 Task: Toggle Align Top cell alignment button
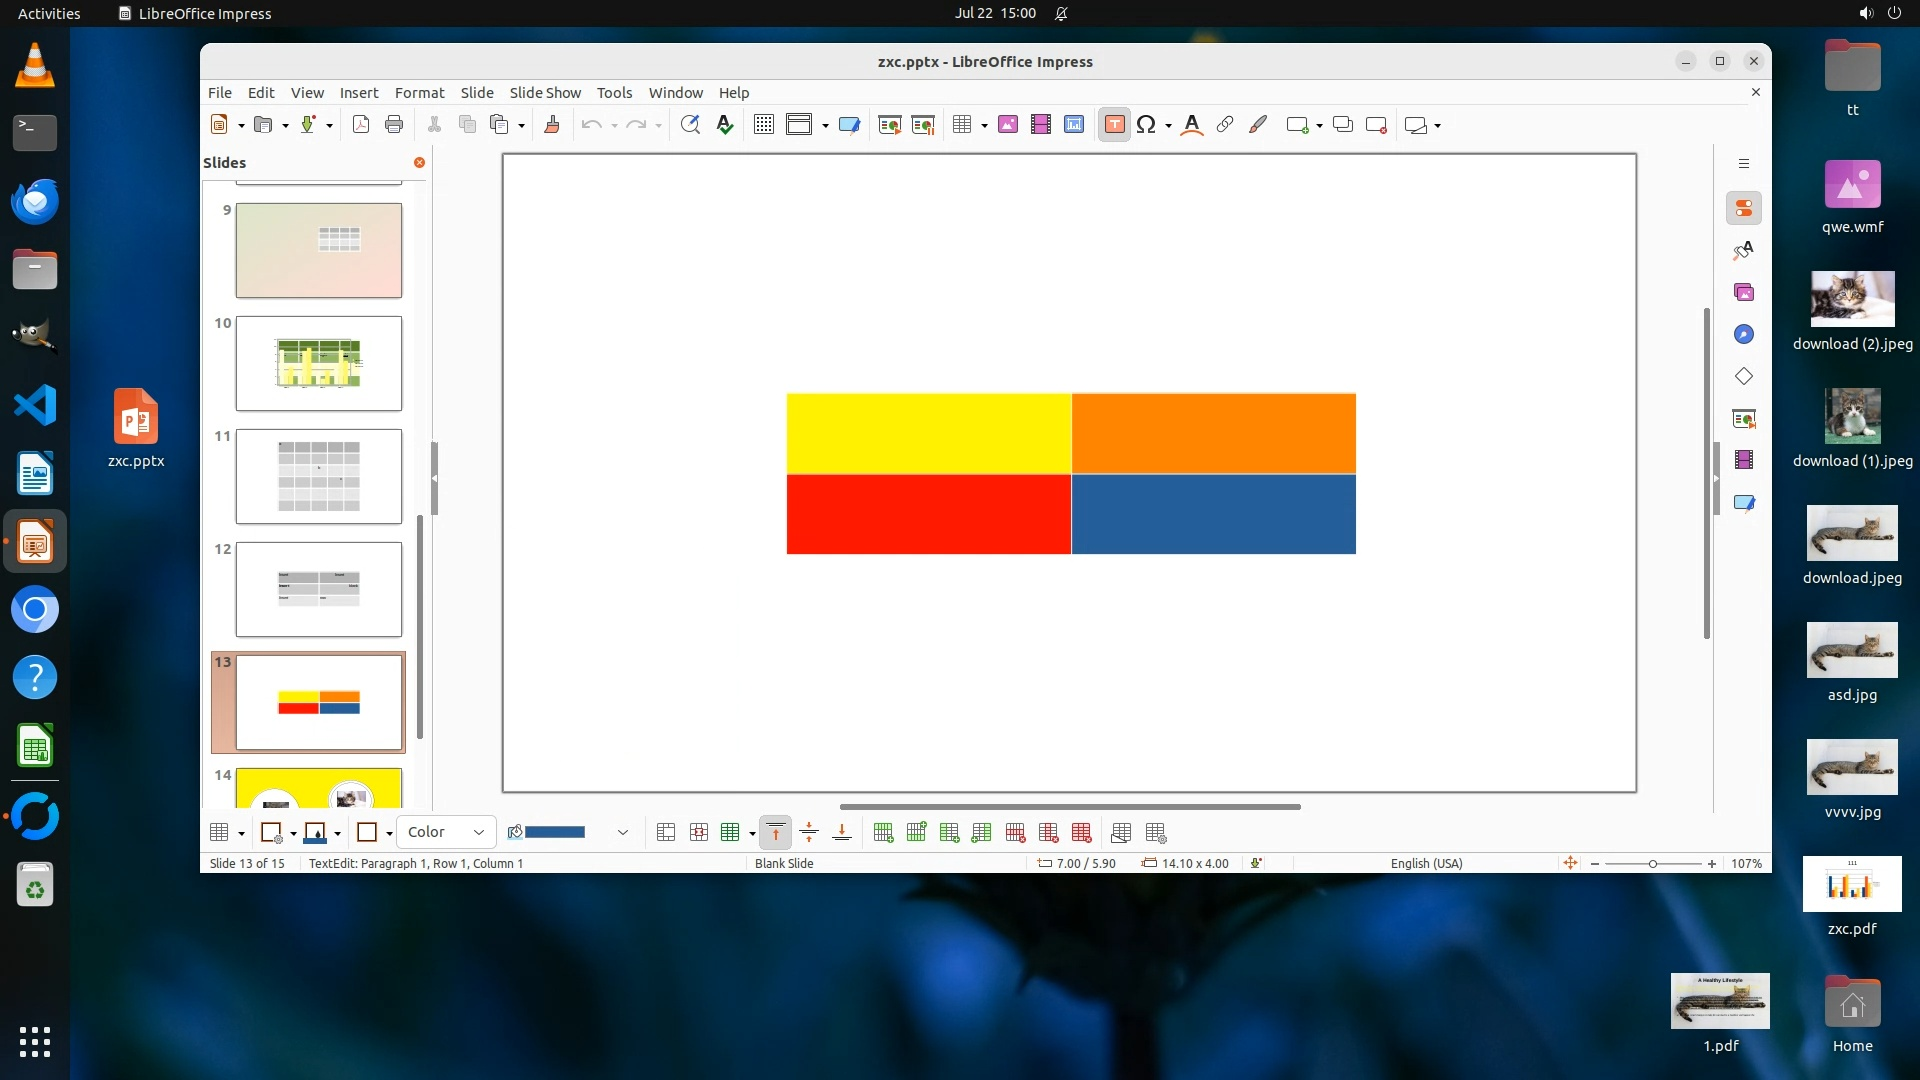775,833
